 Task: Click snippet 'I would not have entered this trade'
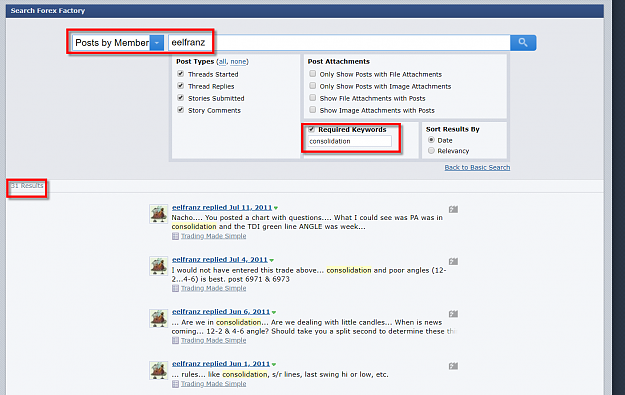[309, 274]
